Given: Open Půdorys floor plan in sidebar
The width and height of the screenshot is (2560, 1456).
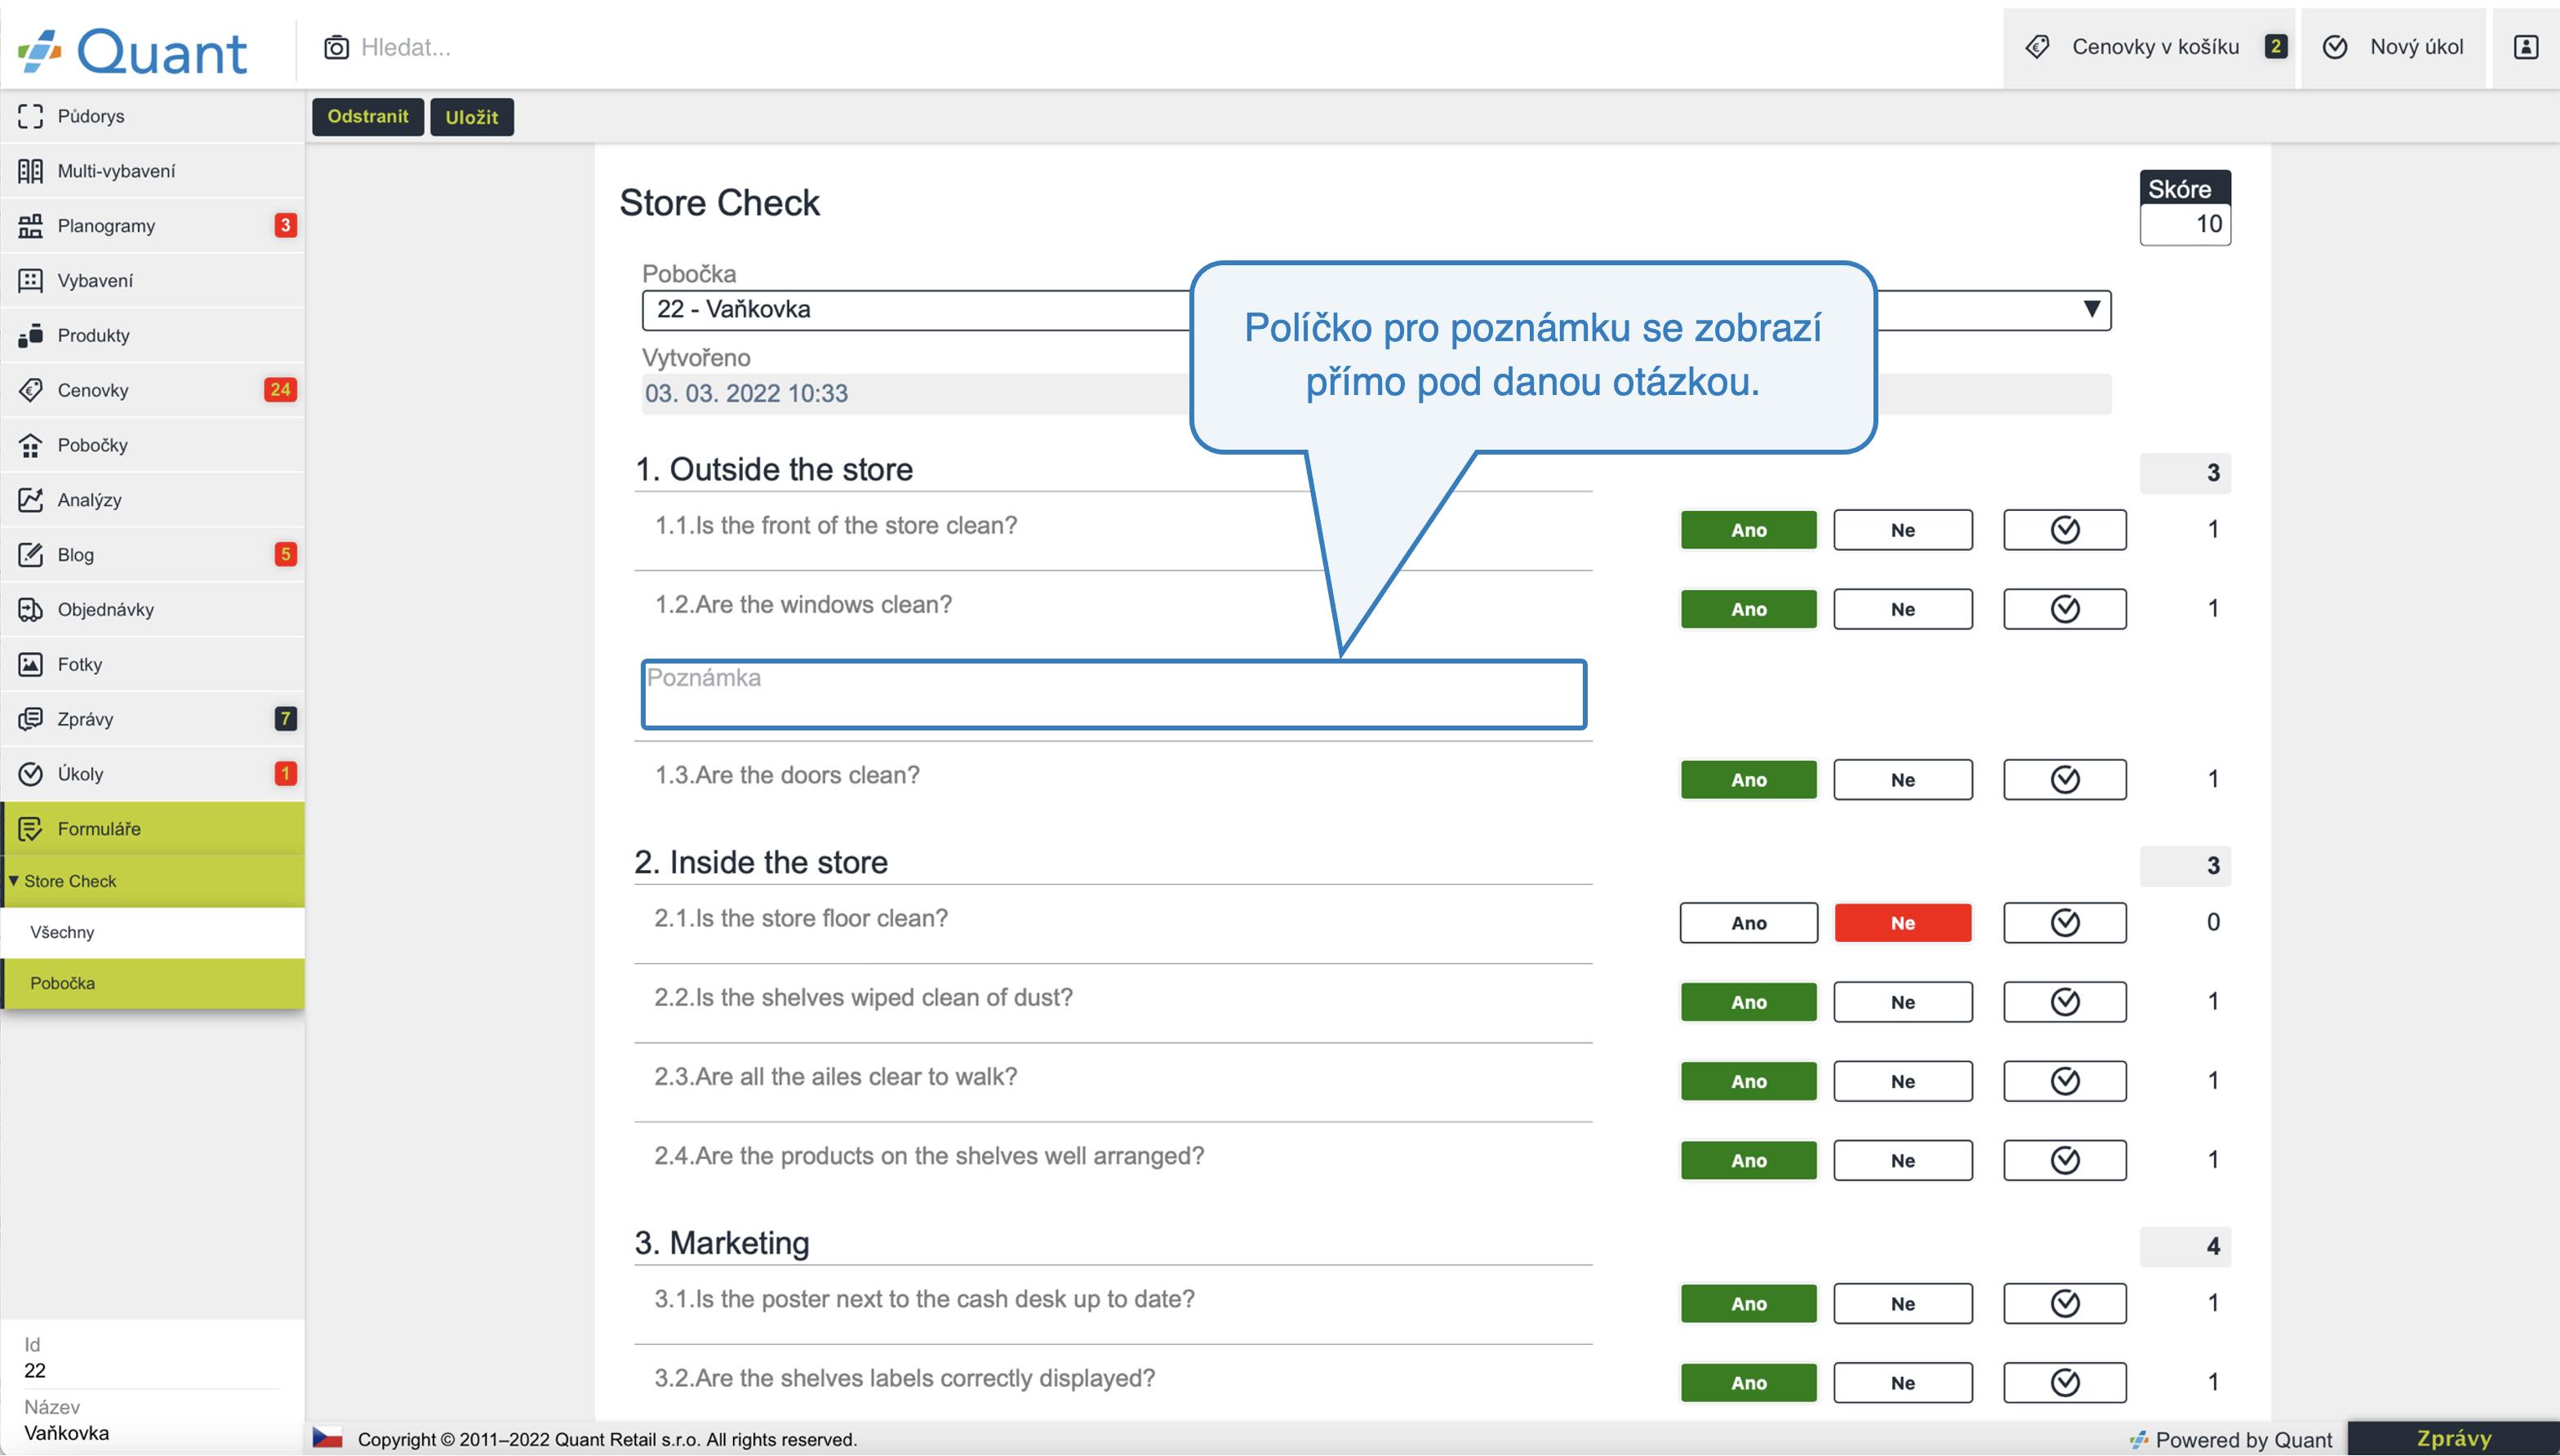Looking at the screenshot, I should tap(152, 116).
